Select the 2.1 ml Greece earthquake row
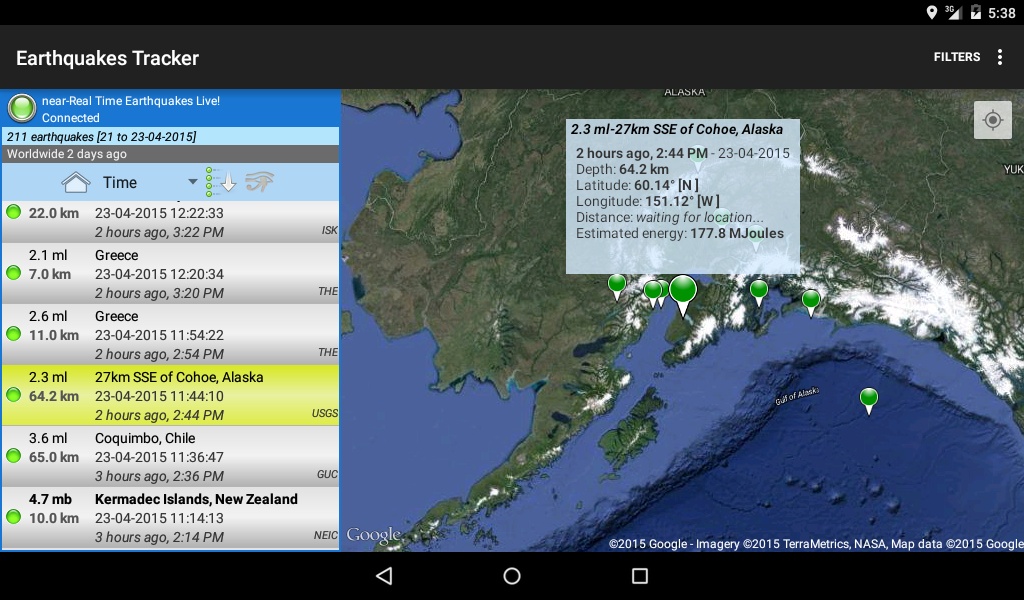1024x600 pixels. click(170, 274)
